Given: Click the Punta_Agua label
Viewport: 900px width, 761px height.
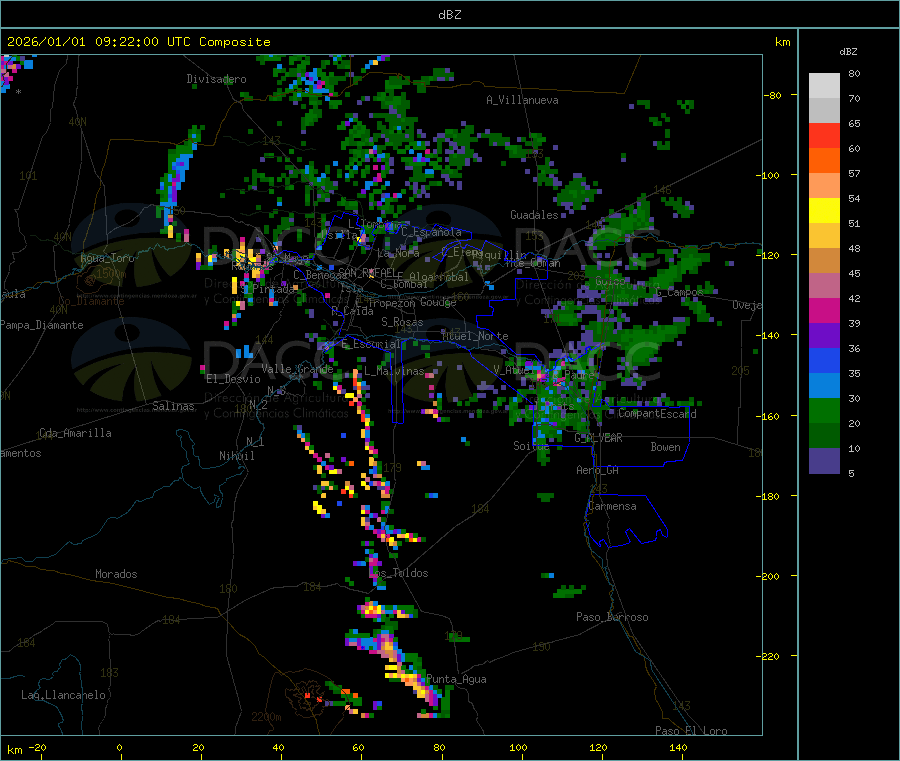Looking at the screenshot, I should click(456, 679).
